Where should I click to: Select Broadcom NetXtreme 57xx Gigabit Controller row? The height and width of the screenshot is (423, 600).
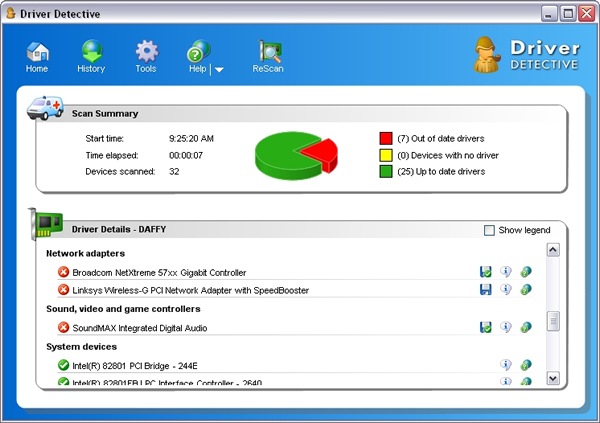point(295,272)
